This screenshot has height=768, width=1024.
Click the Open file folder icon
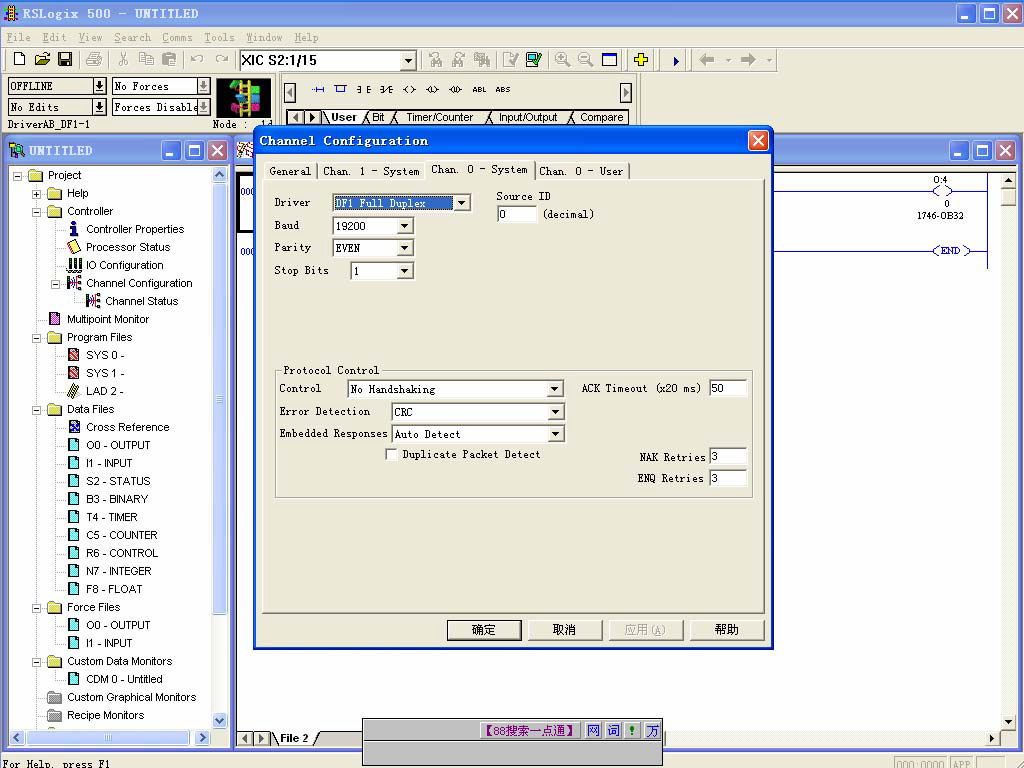(42, 59)
